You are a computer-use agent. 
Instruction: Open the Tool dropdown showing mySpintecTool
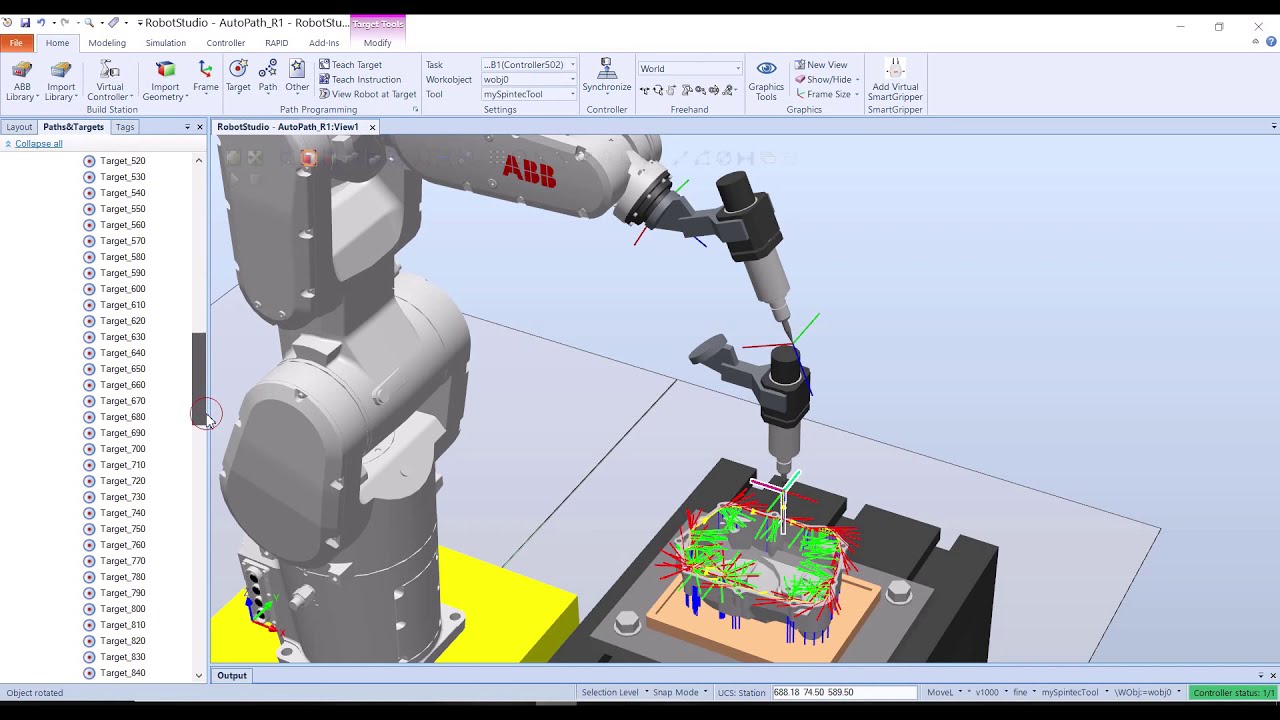pos(529,94)
